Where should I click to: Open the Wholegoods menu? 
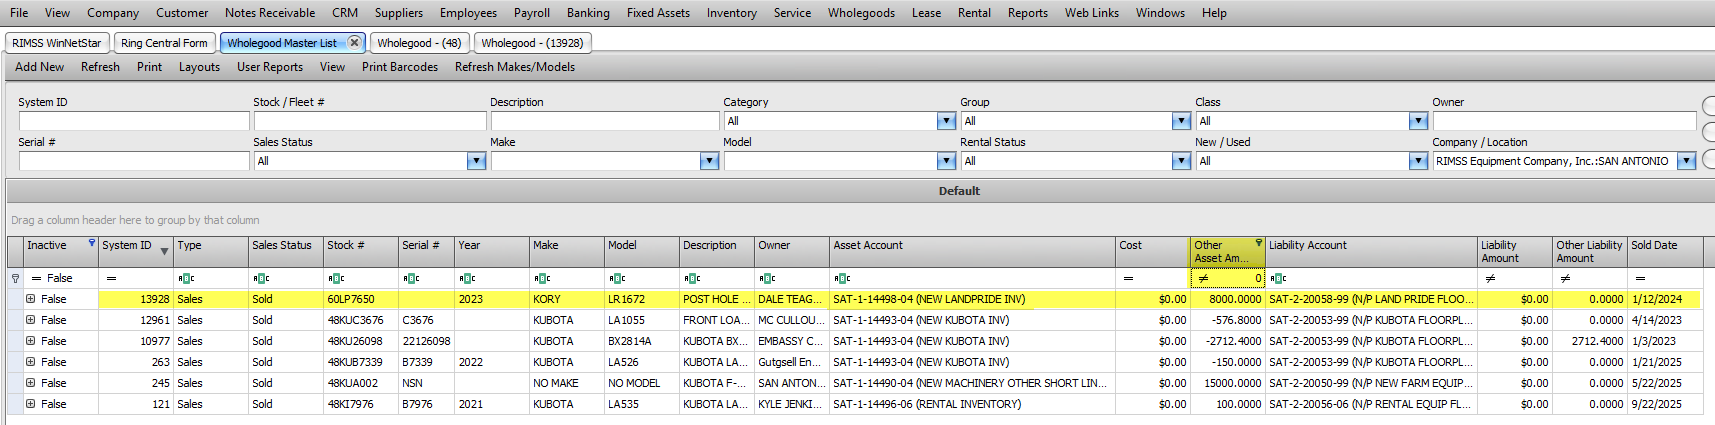861,13
